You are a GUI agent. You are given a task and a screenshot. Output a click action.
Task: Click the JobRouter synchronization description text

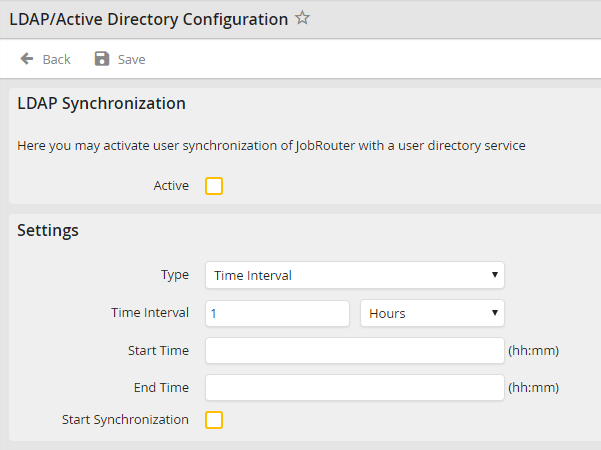point(271,146)
